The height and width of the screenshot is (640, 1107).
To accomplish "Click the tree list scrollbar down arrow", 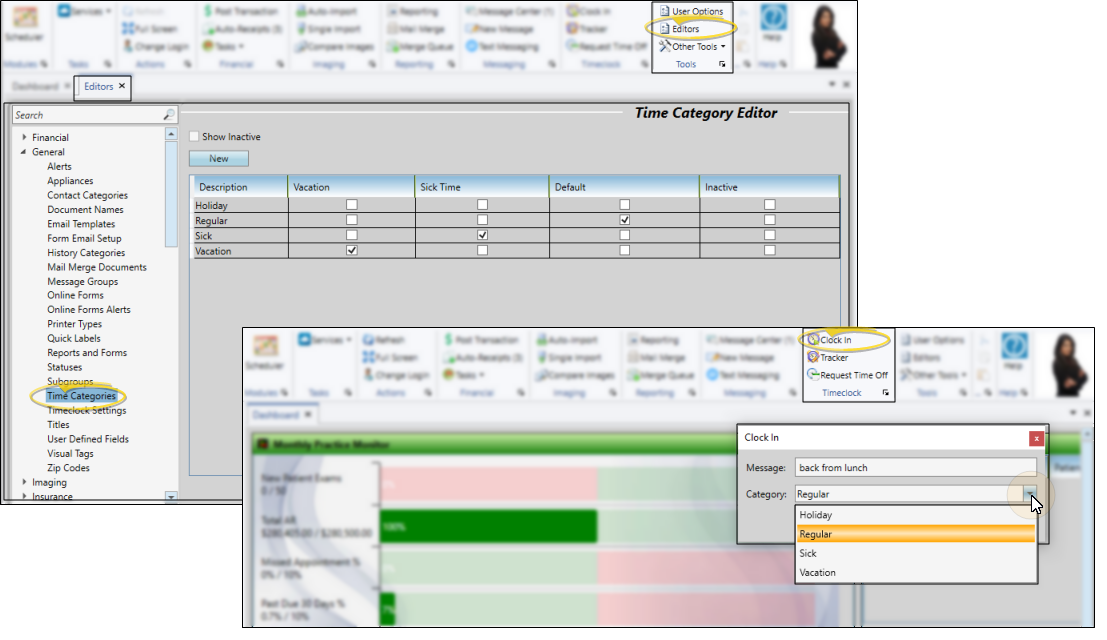I will [171, 496].
